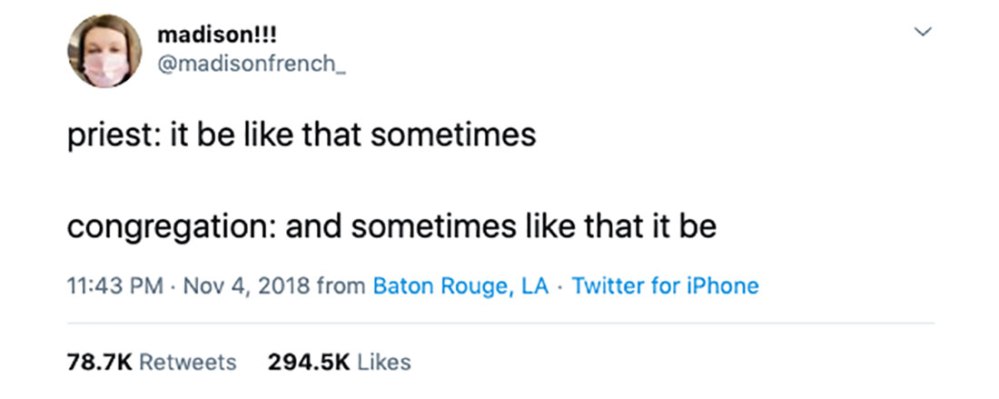Click the word "from" before the location

pos(341,286)
